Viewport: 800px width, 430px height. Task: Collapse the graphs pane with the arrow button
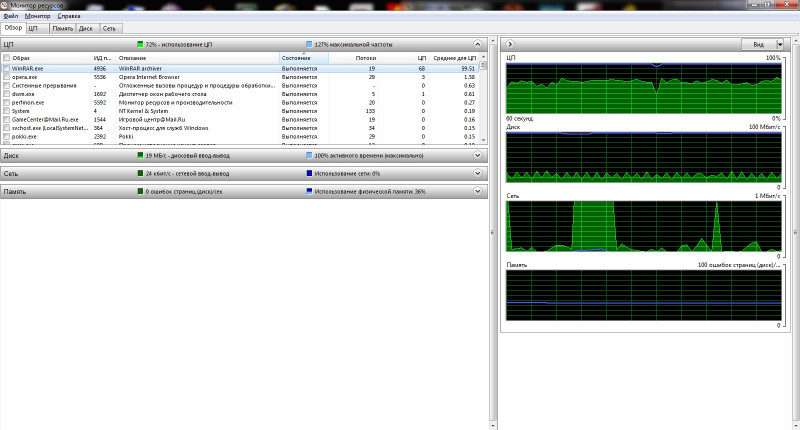[510, 45]
